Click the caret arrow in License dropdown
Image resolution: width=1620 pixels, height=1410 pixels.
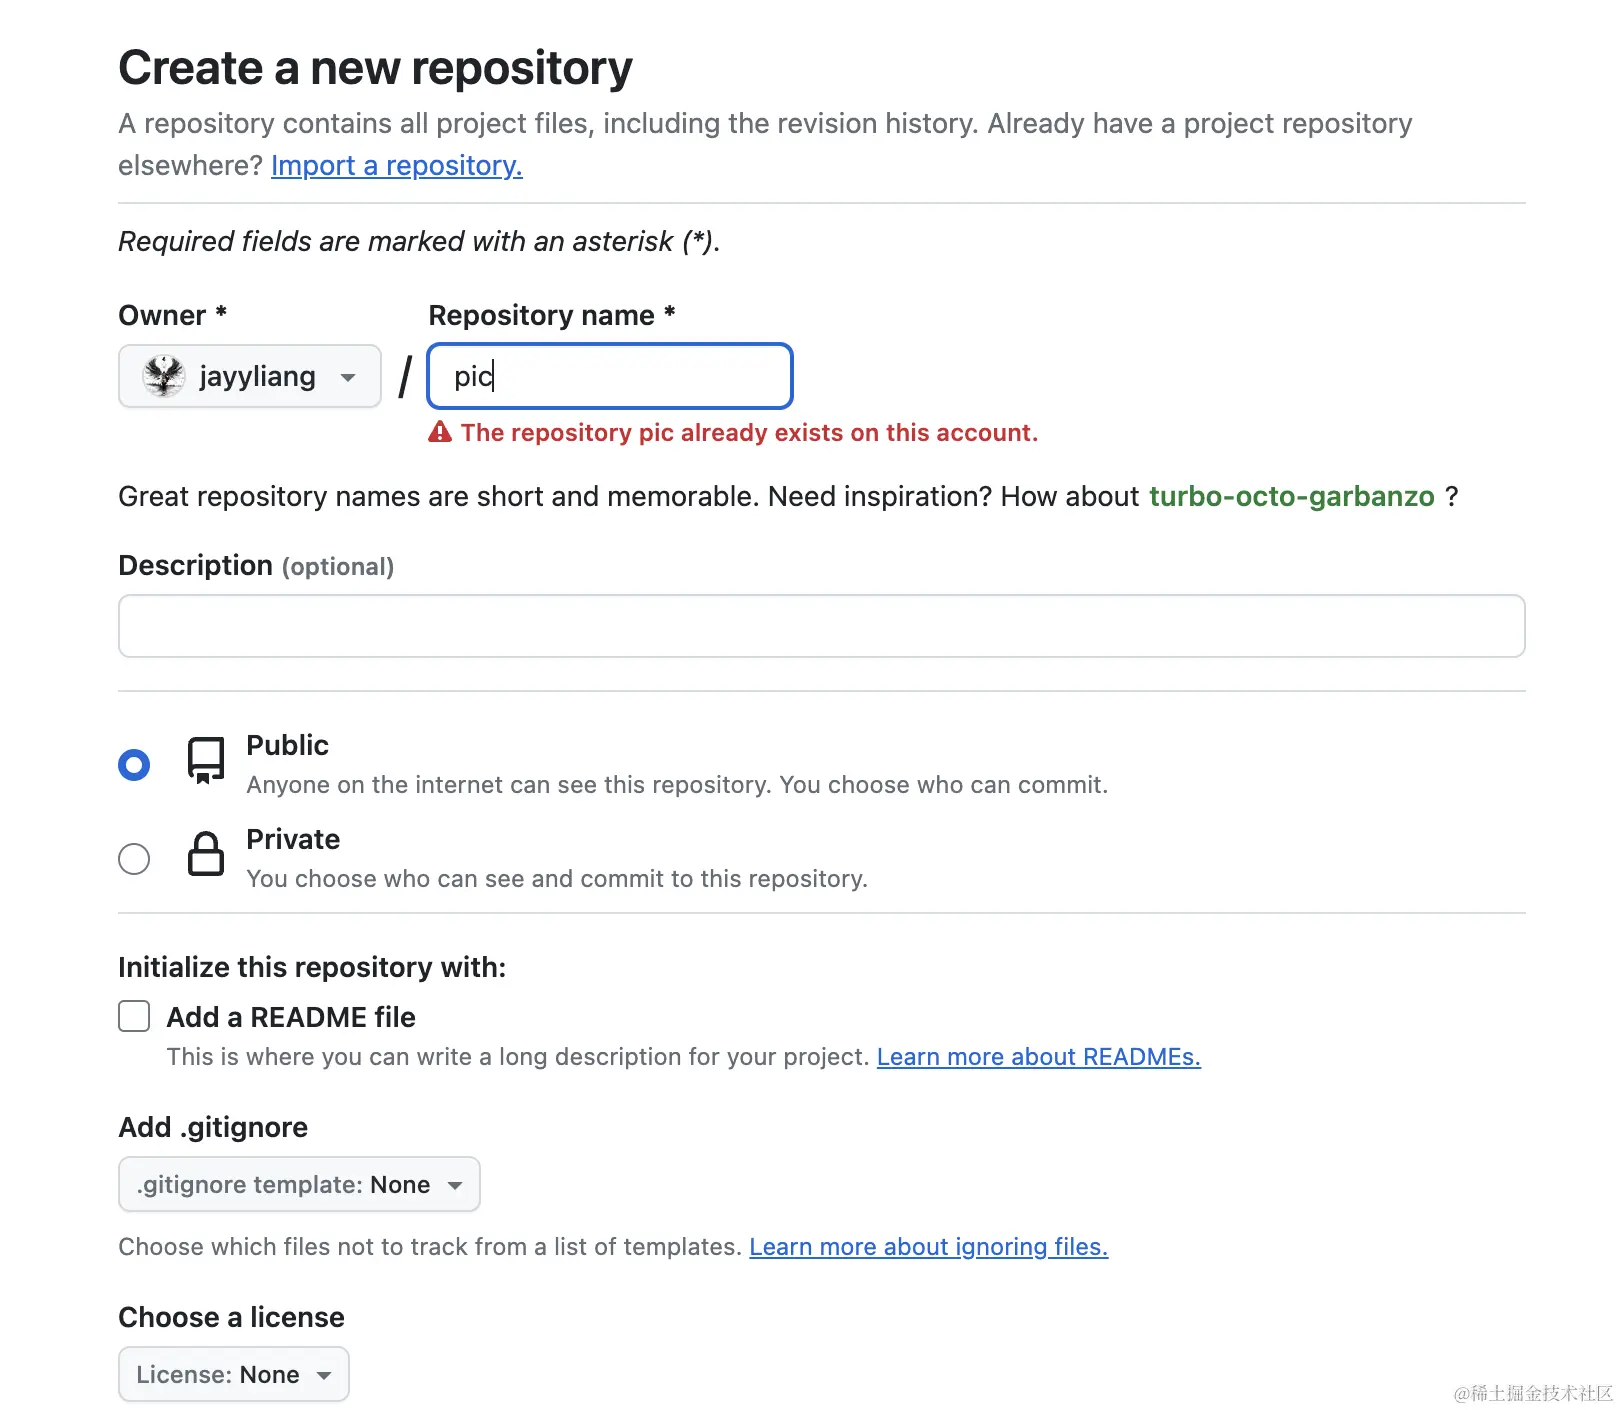[x=324, y=1375]
